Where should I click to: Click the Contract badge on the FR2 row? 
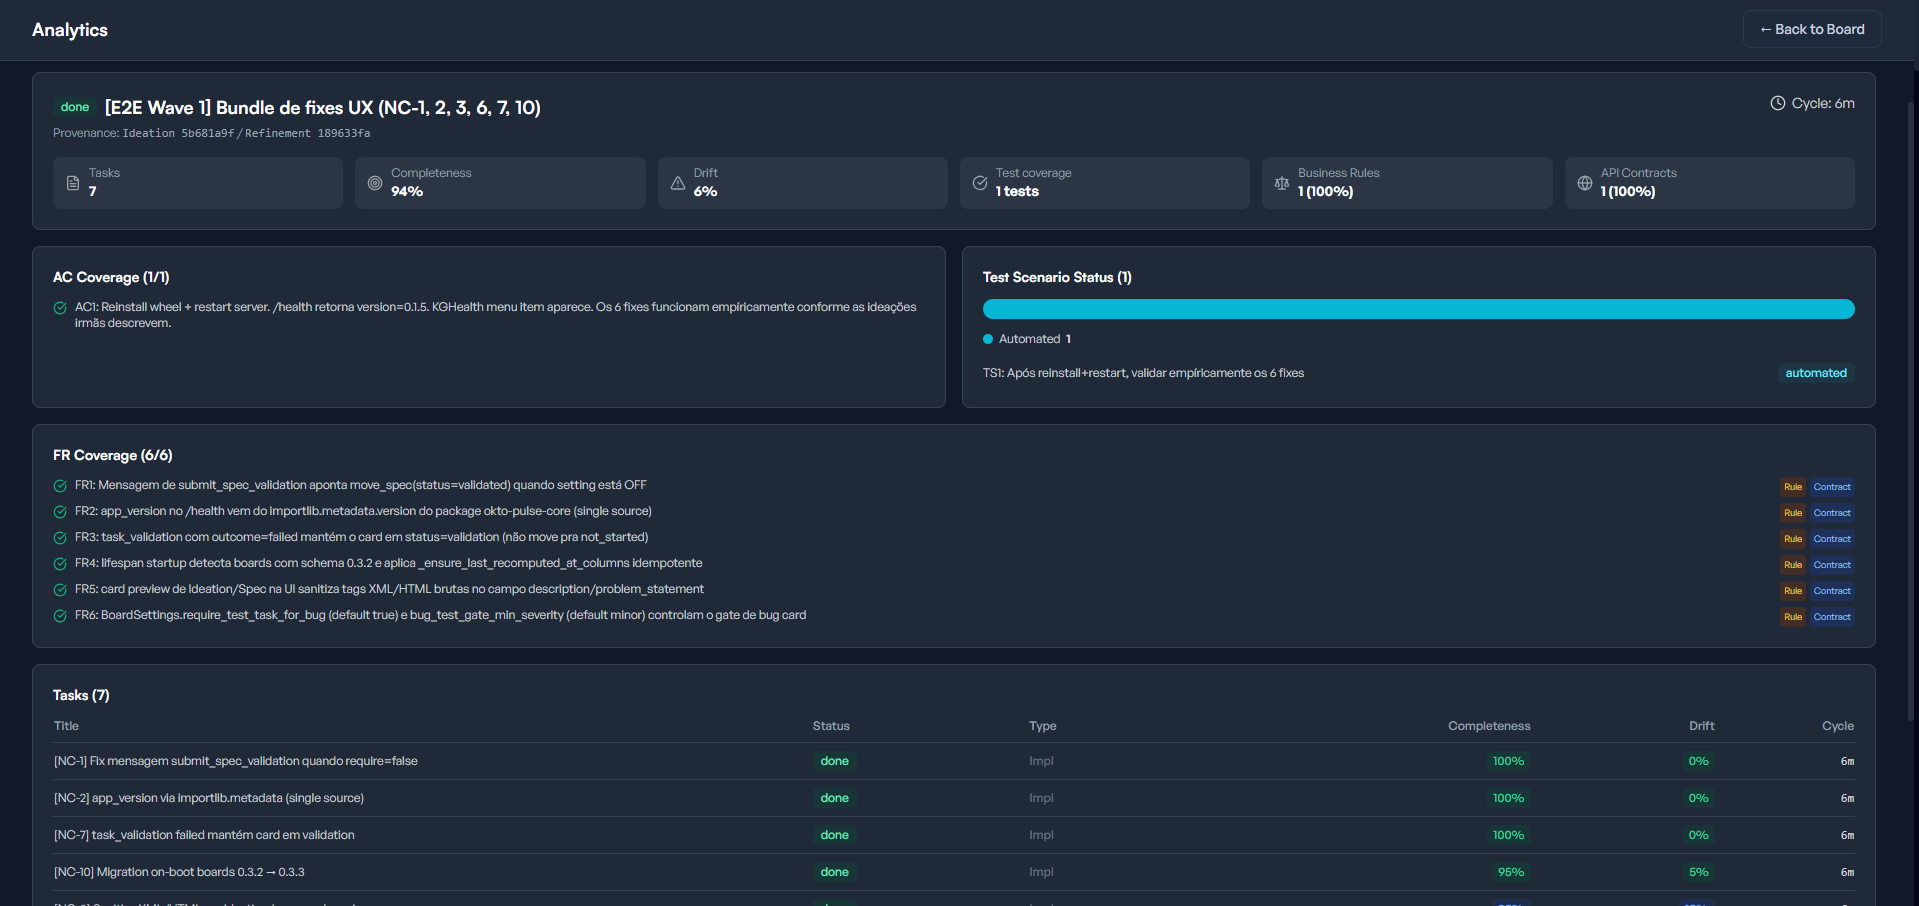tap(1832, 513)
